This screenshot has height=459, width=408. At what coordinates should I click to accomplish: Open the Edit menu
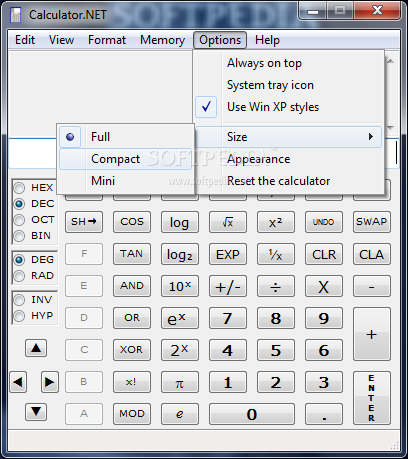(x=25, y=40)
